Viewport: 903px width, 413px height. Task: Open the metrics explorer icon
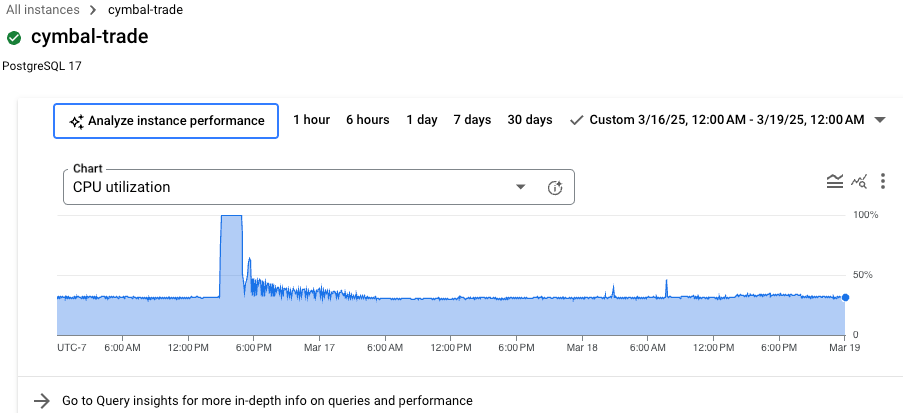(859, 181)
